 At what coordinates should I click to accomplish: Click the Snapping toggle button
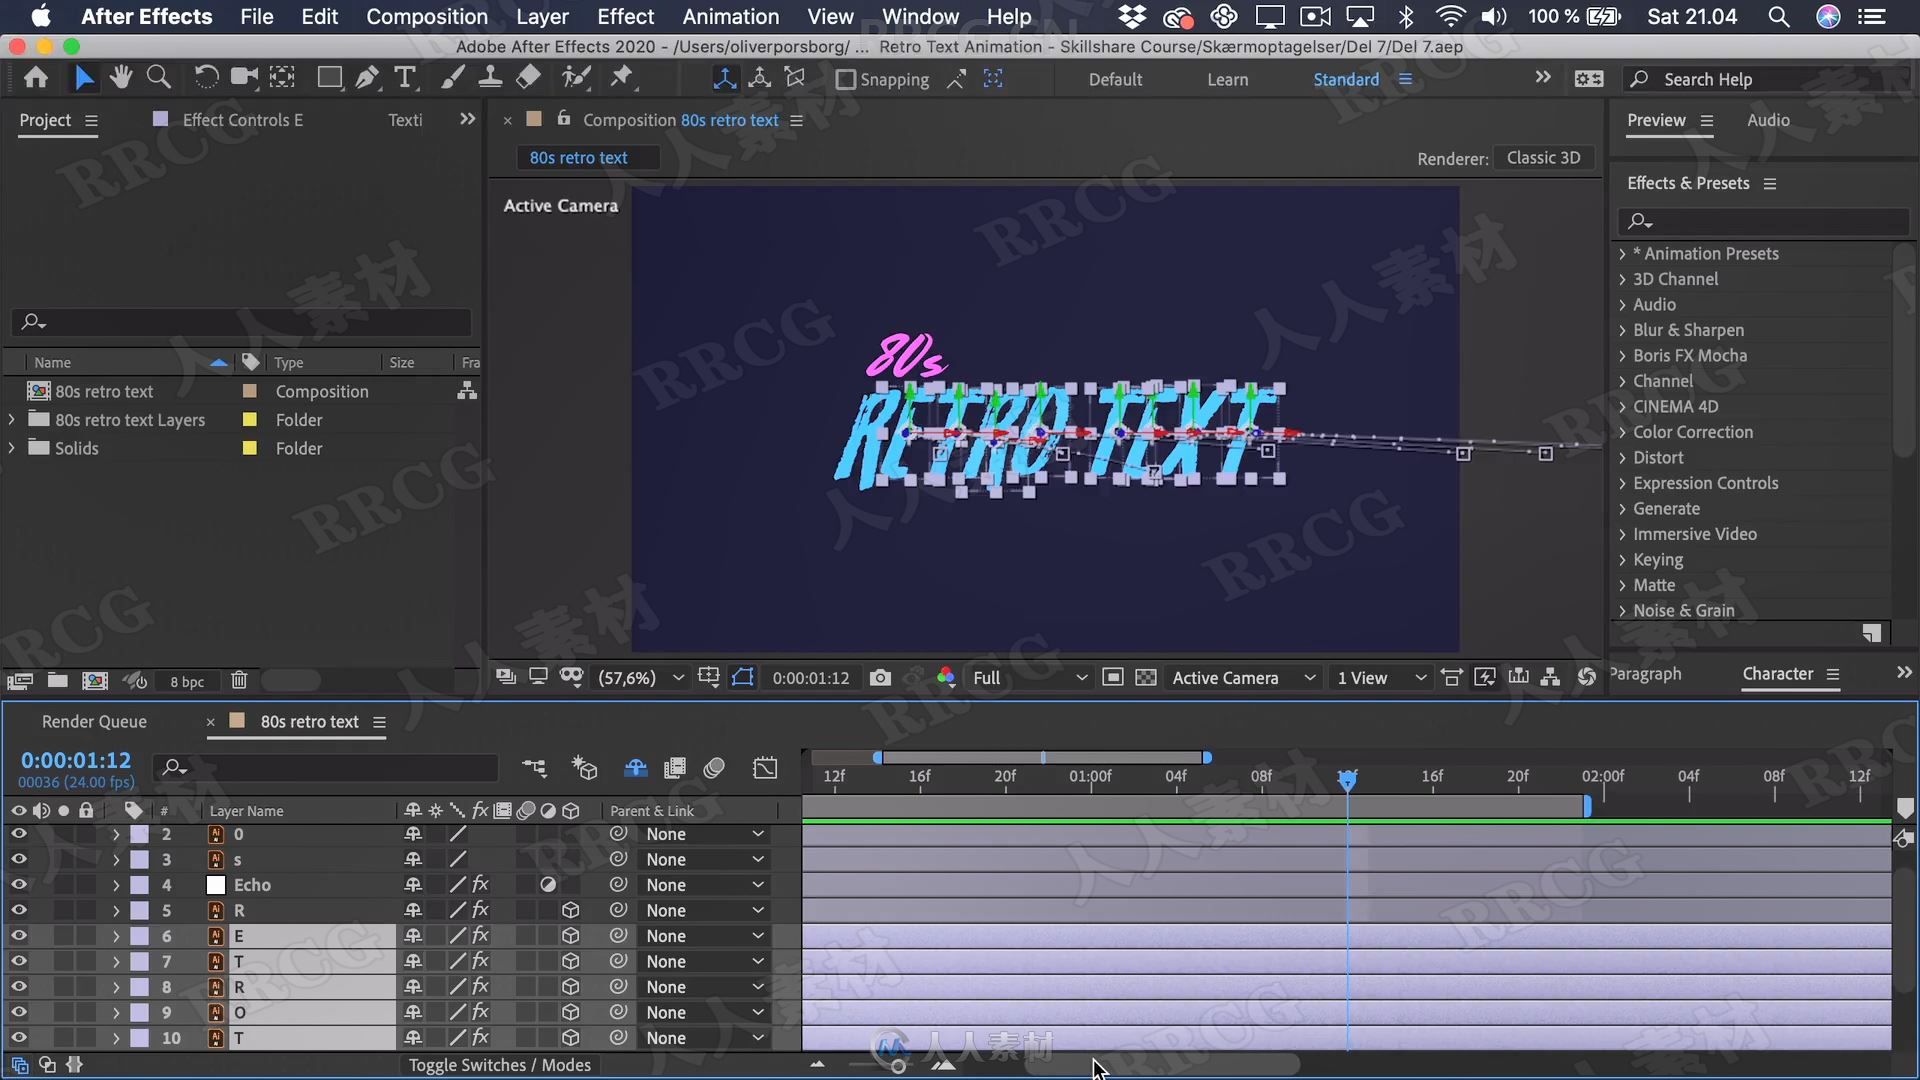pyautogui.click(x=843, y=79)
